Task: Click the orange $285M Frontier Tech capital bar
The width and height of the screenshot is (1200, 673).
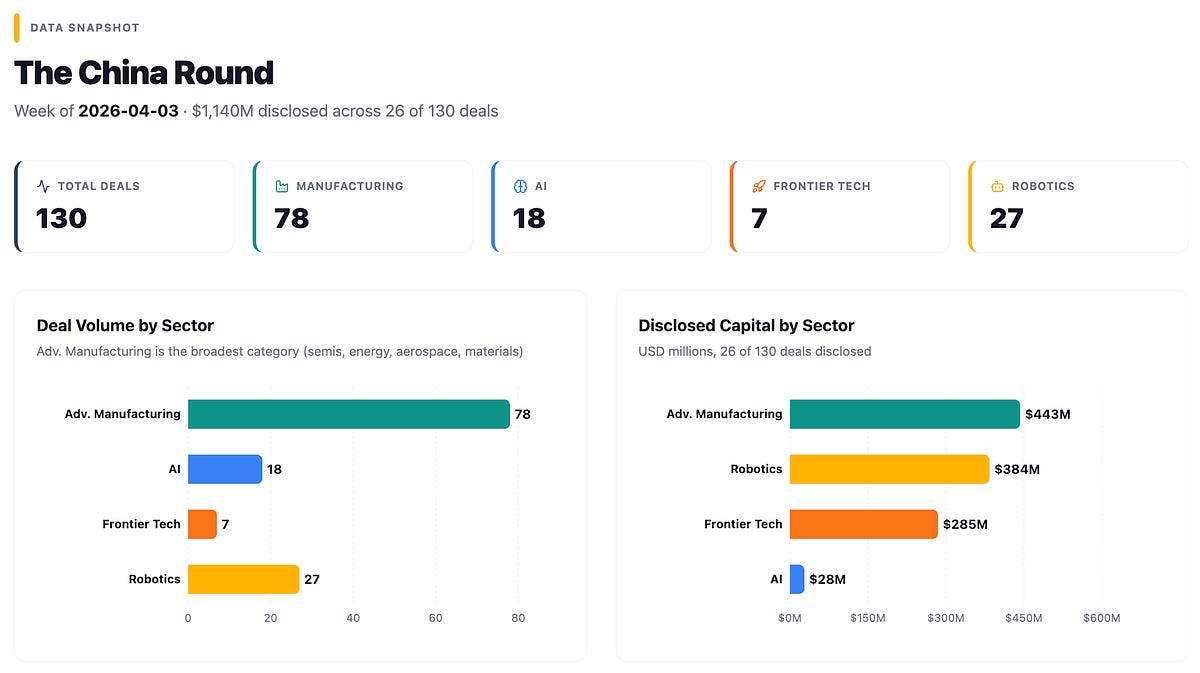Action: coord(864,524)
